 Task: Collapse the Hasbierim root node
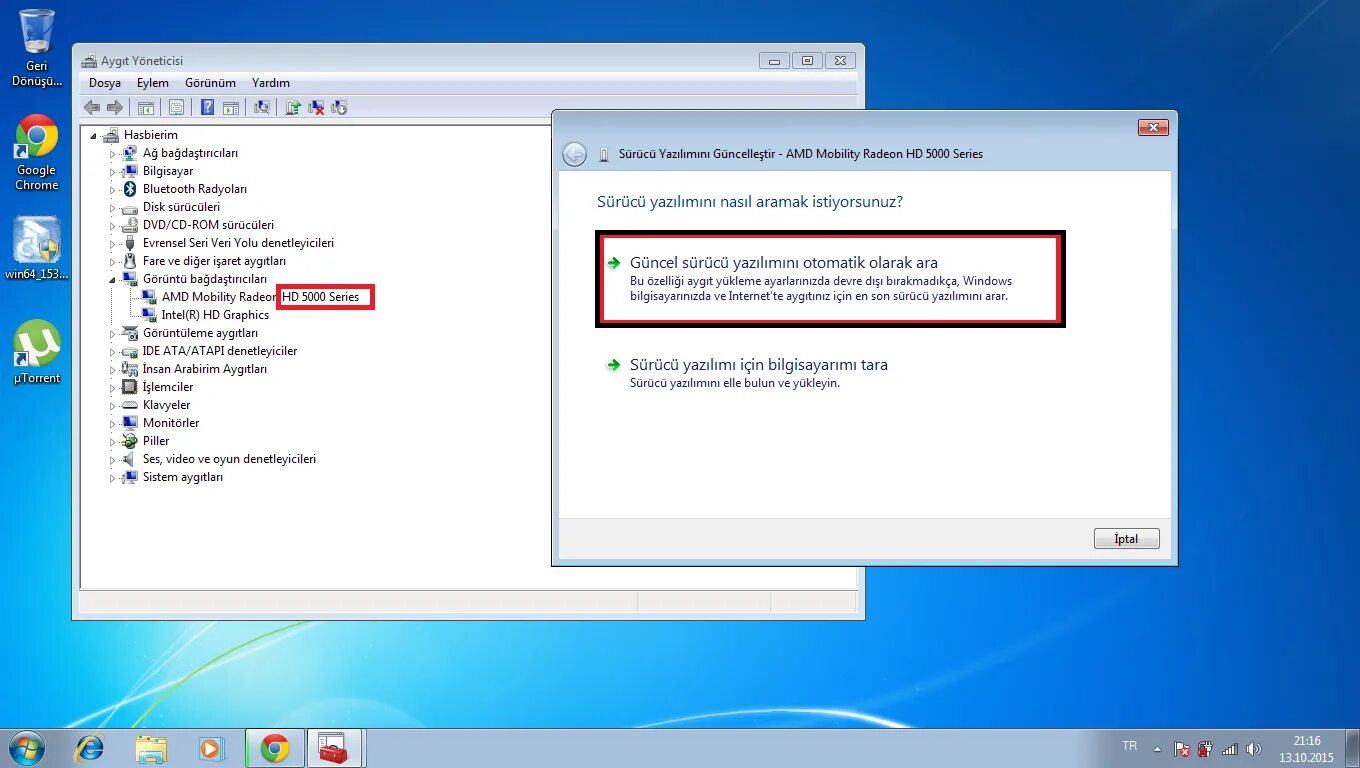tap(95, 136)
